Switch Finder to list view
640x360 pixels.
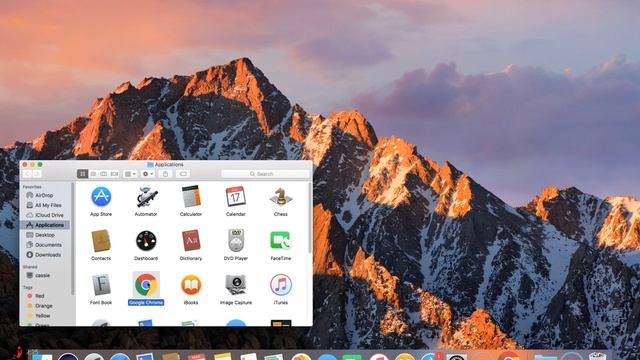coord(93,174)
